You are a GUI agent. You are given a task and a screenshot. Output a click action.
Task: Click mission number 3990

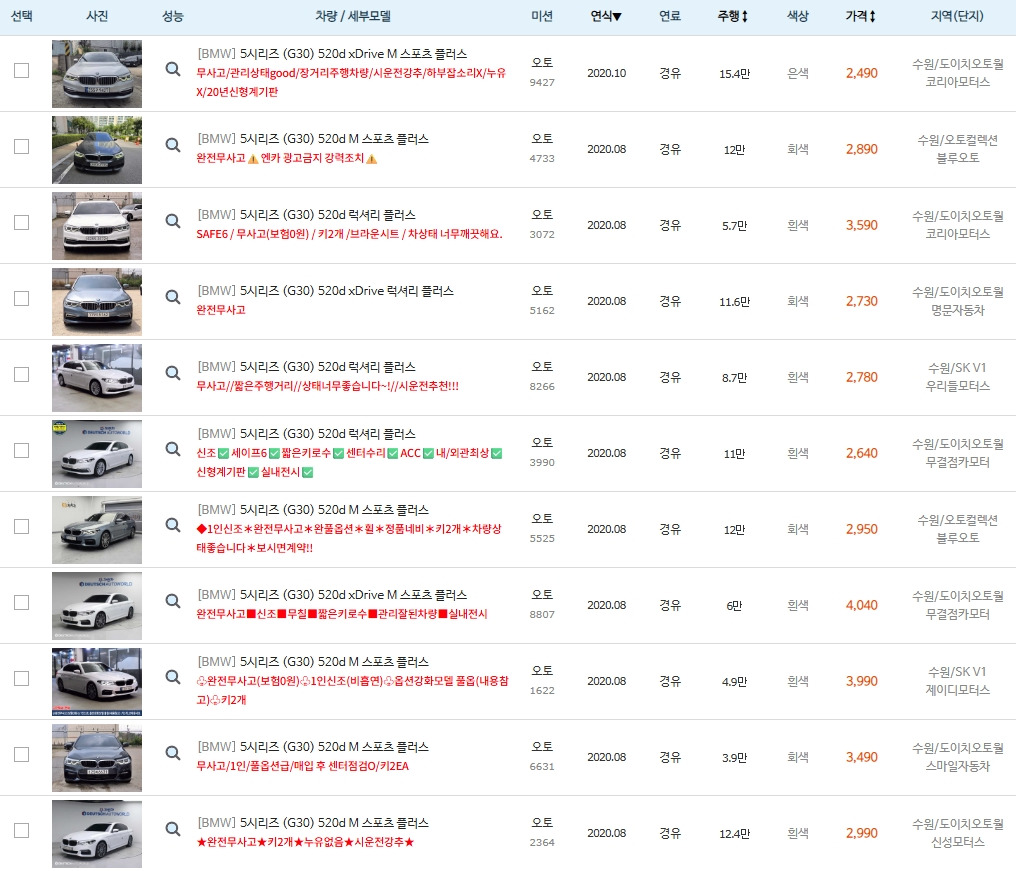coord(542,463)
